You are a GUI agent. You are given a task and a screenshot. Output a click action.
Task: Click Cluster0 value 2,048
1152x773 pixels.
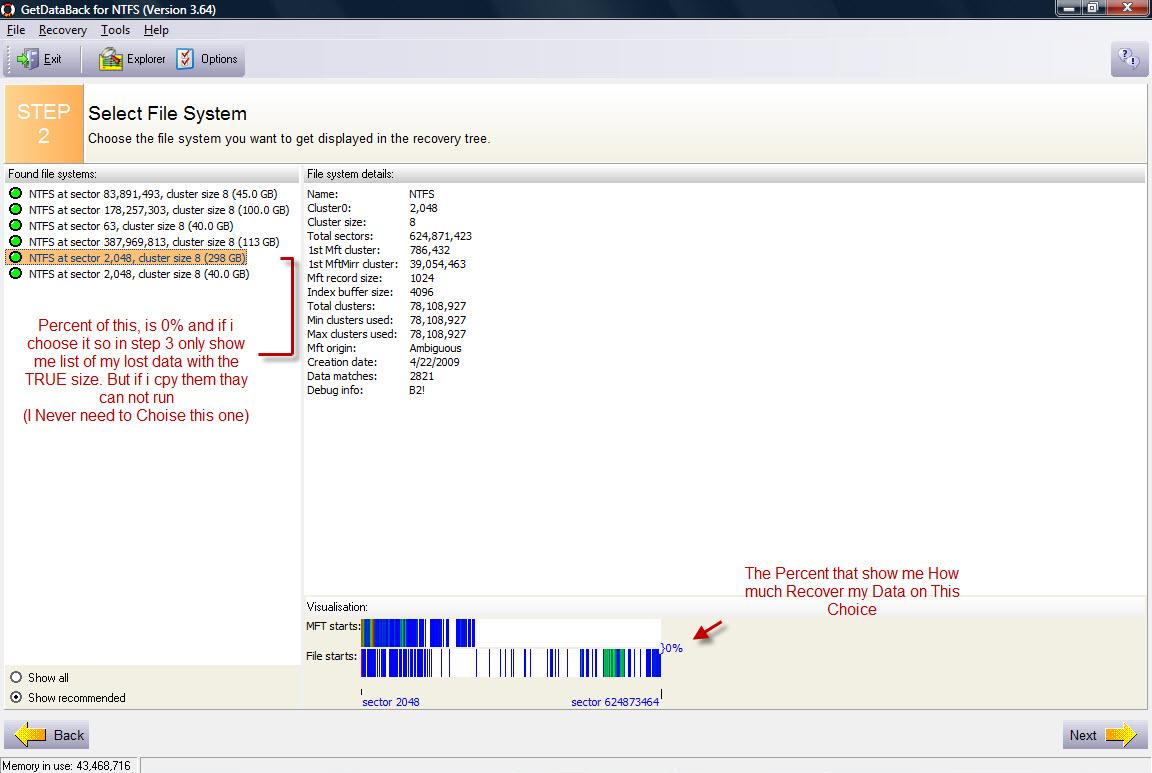point(423,208)
